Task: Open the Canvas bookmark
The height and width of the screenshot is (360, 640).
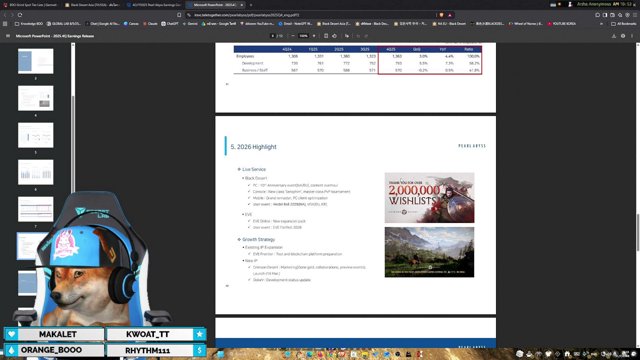Action: (x=131, y=24)
